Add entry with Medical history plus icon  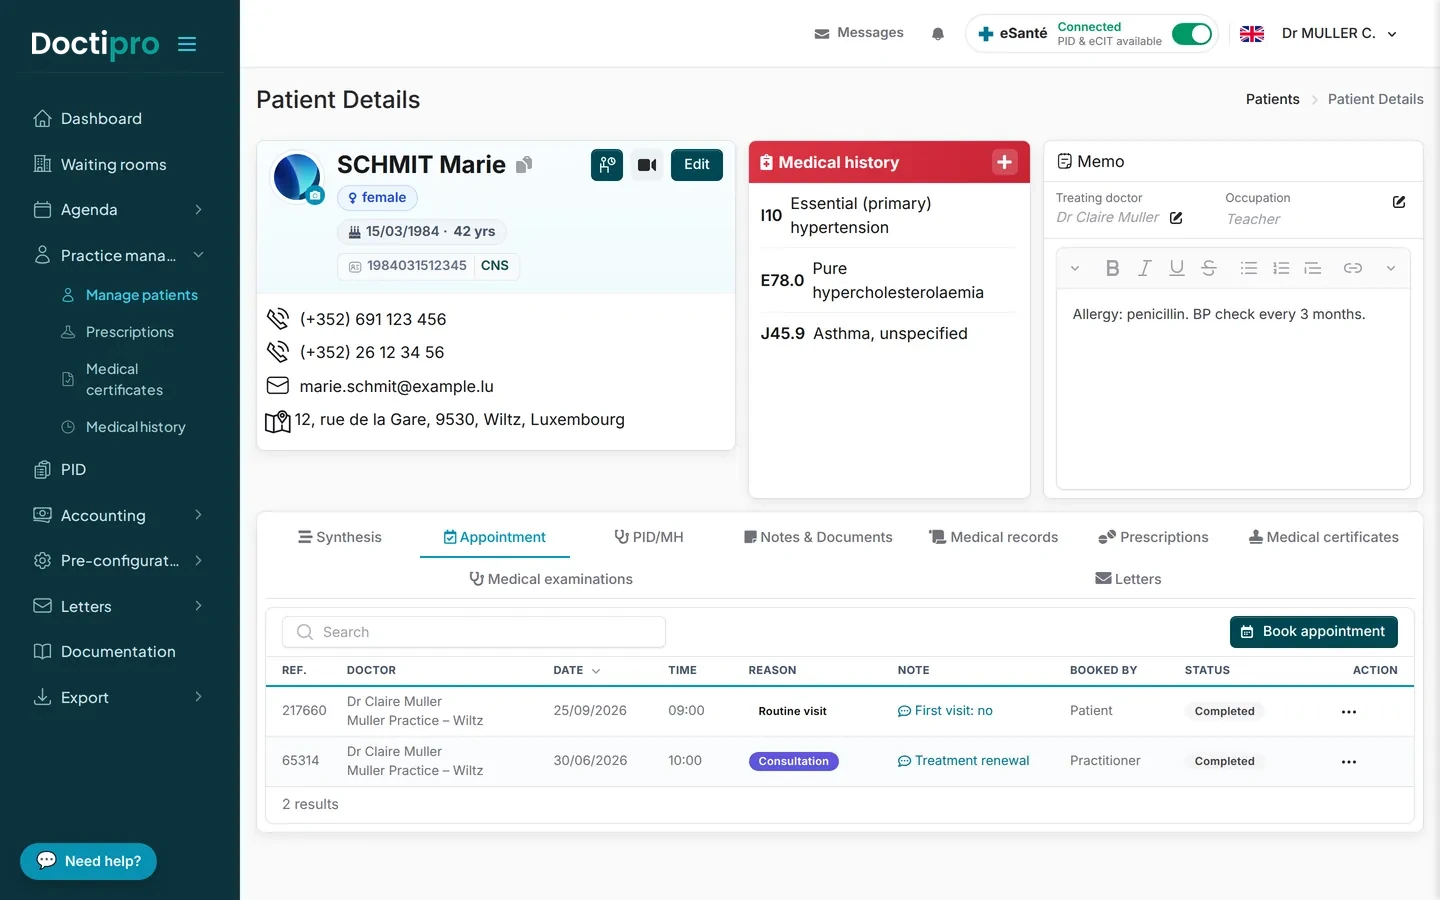(1004, 162)
